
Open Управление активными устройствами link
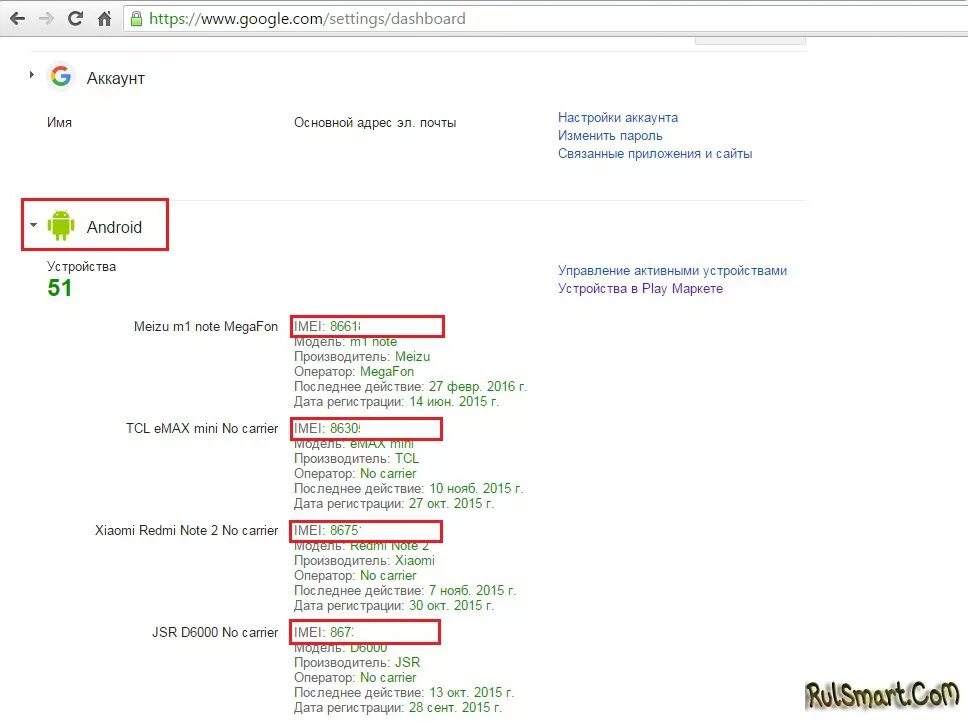pos(672,270)
